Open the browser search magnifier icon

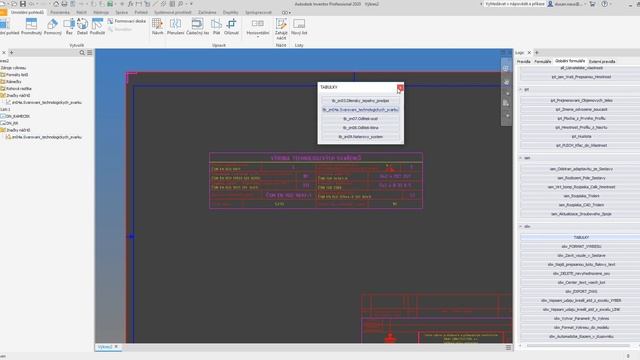(x=82, y=53)
